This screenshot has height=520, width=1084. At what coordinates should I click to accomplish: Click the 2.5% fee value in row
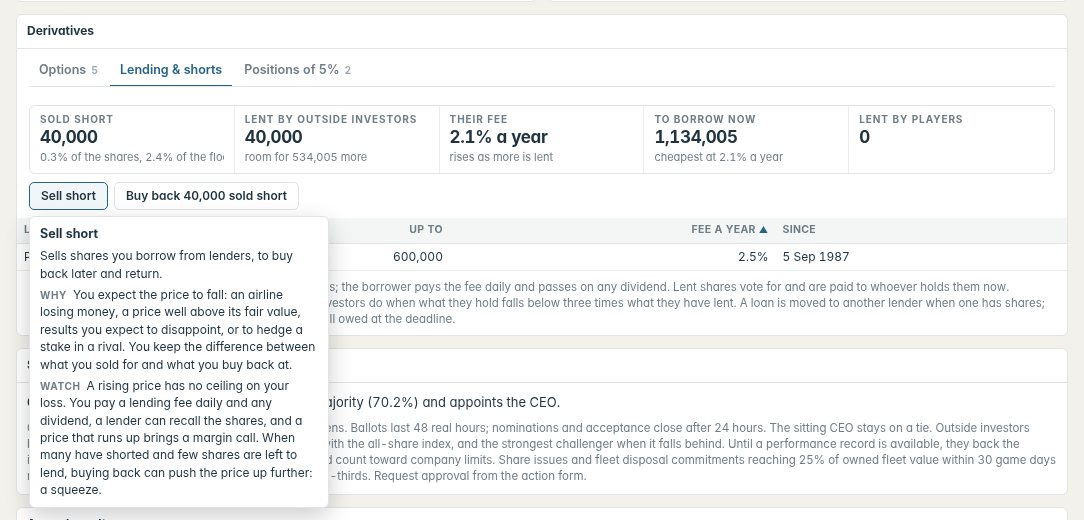click(x=753, y=257)
